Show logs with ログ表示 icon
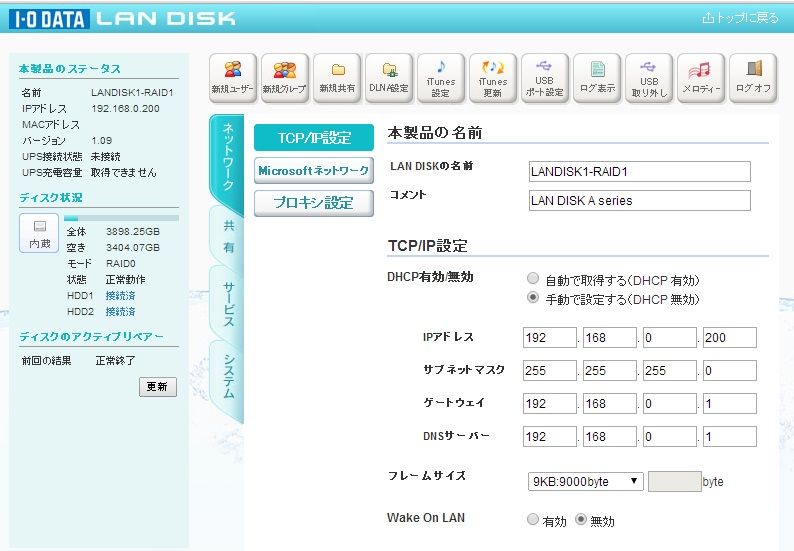The height and width of the screenshot is (551, 794). click(597, 78)
